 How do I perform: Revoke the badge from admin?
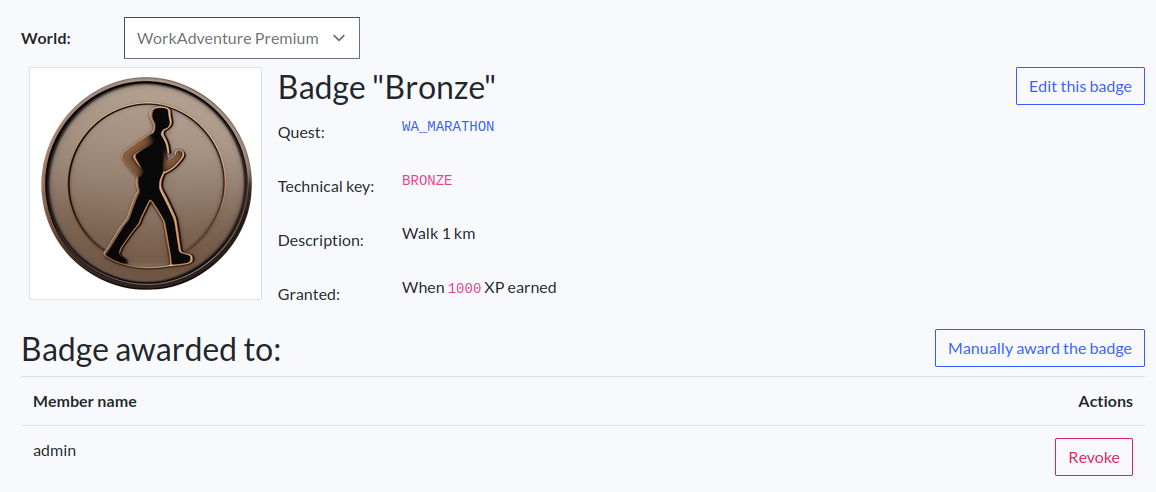tap(1093, 457)
